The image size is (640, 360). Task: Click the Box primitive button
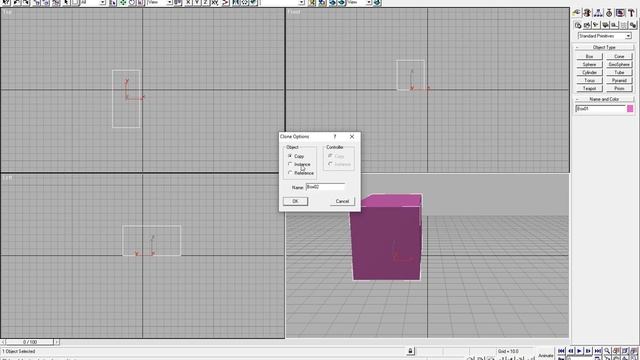coord(589,56)
